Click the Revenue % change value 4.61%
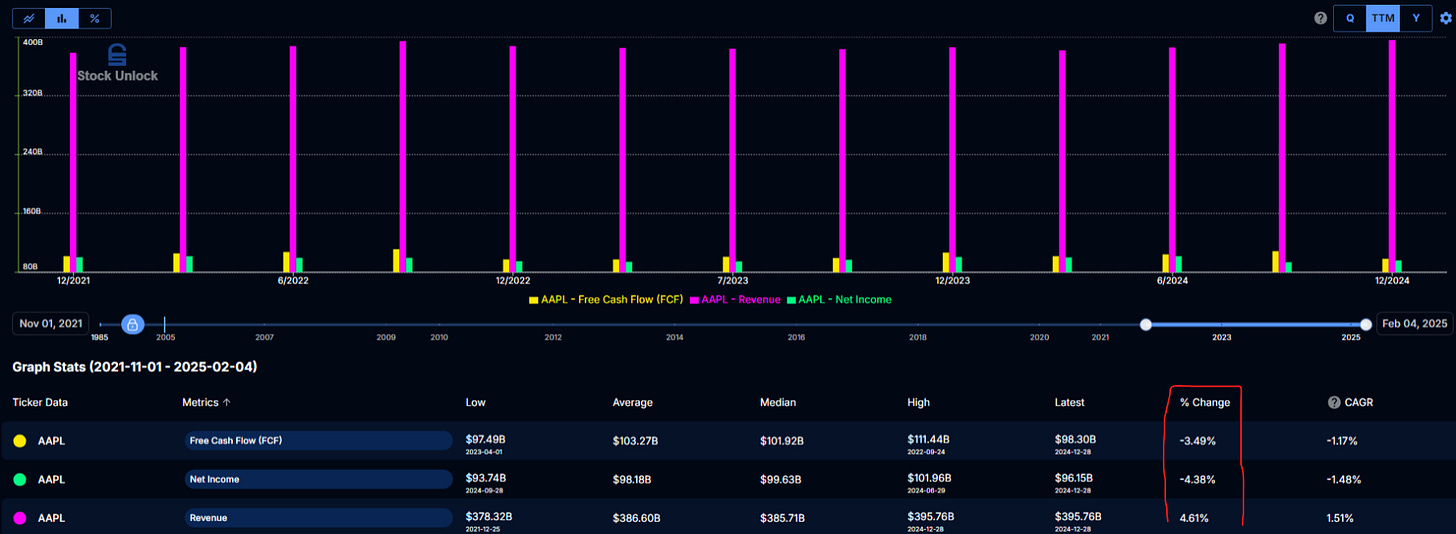The width and height of the screenshot is (1456, 534). [1195, 518]
